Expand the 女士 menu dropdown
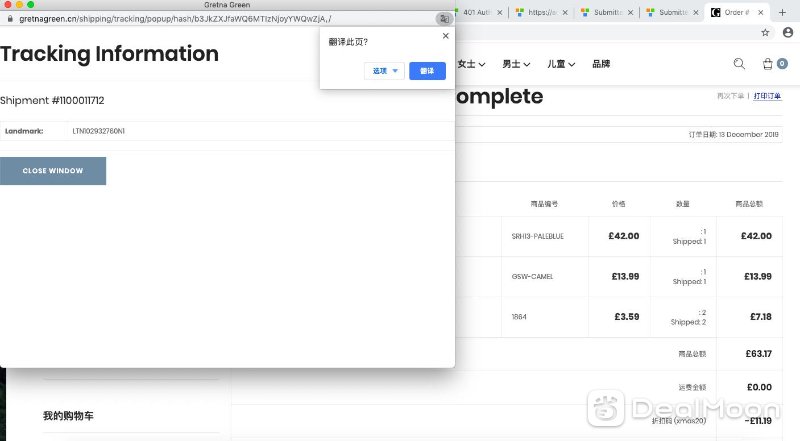This screenshot has width=800, height=441. click(x=471, y=64)
